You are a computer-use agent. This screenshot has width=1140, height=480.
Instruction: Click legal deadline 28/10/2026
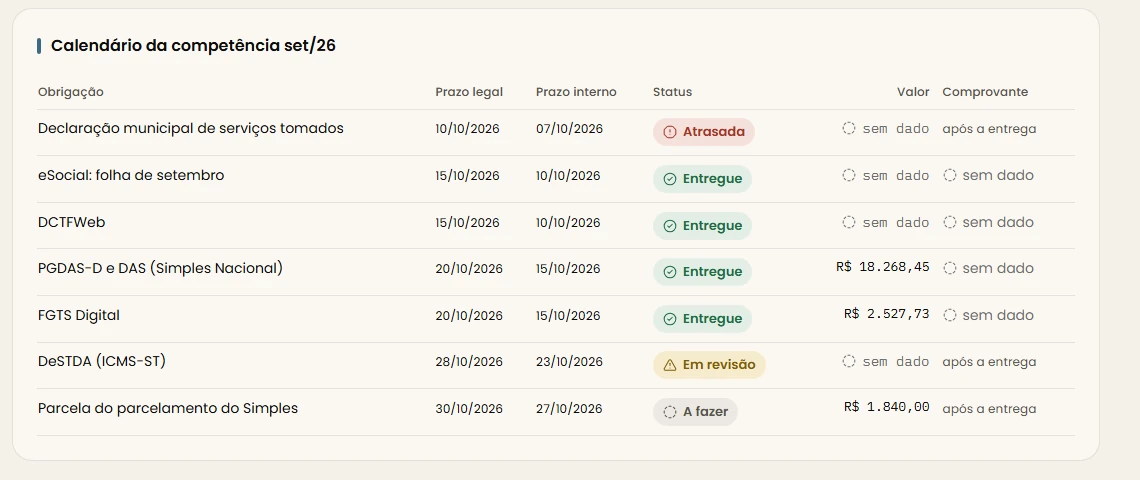[469, 362]
